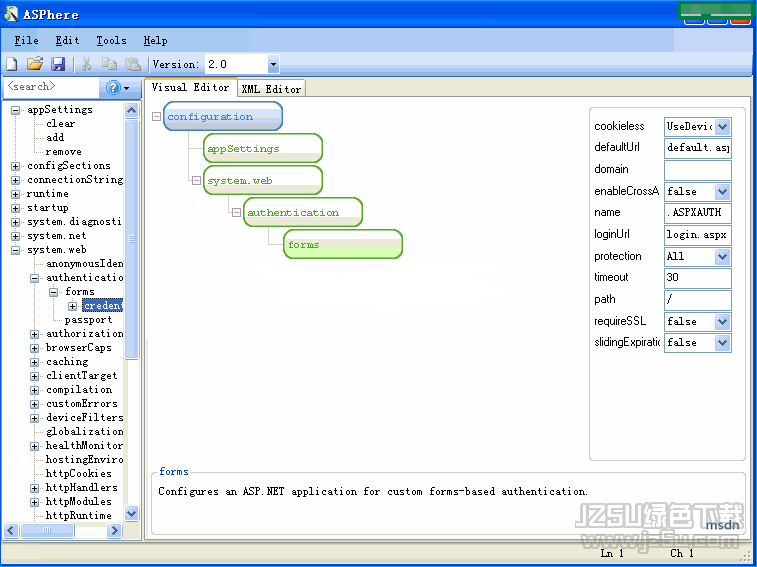Image resolution: width=757 pixels, height=567 pixels.
Task: Select the forms box in the diagram
Action: 343,244
